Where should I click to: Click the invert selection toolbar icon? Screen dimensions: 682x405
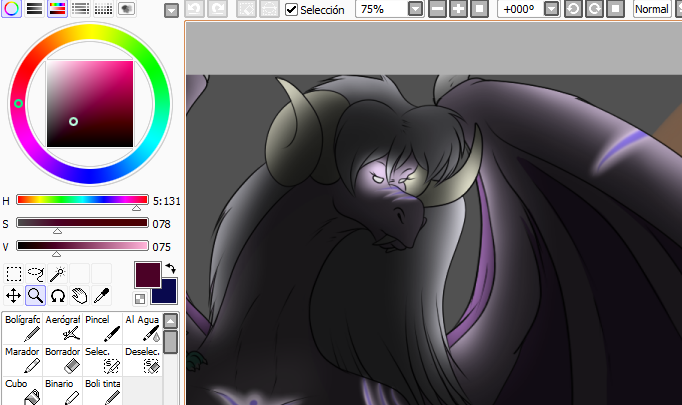click(x=269, y=9)
